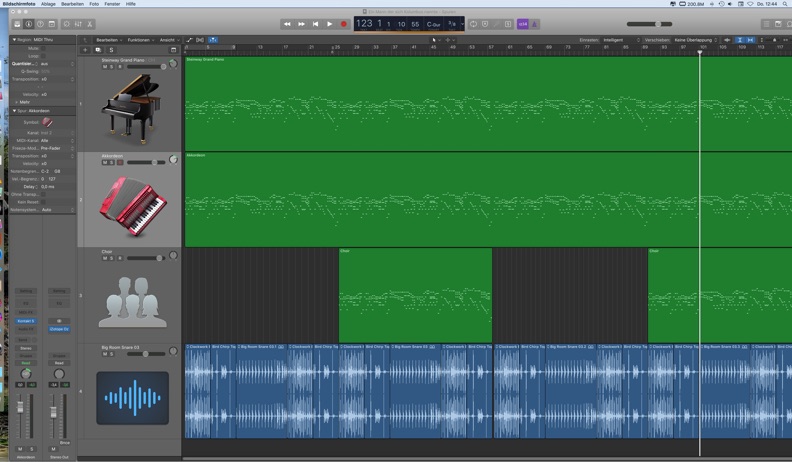Select the Big Room Snare waveform image
The width and height of the screenshot is (792, 462).
click(x=132, y=398)
